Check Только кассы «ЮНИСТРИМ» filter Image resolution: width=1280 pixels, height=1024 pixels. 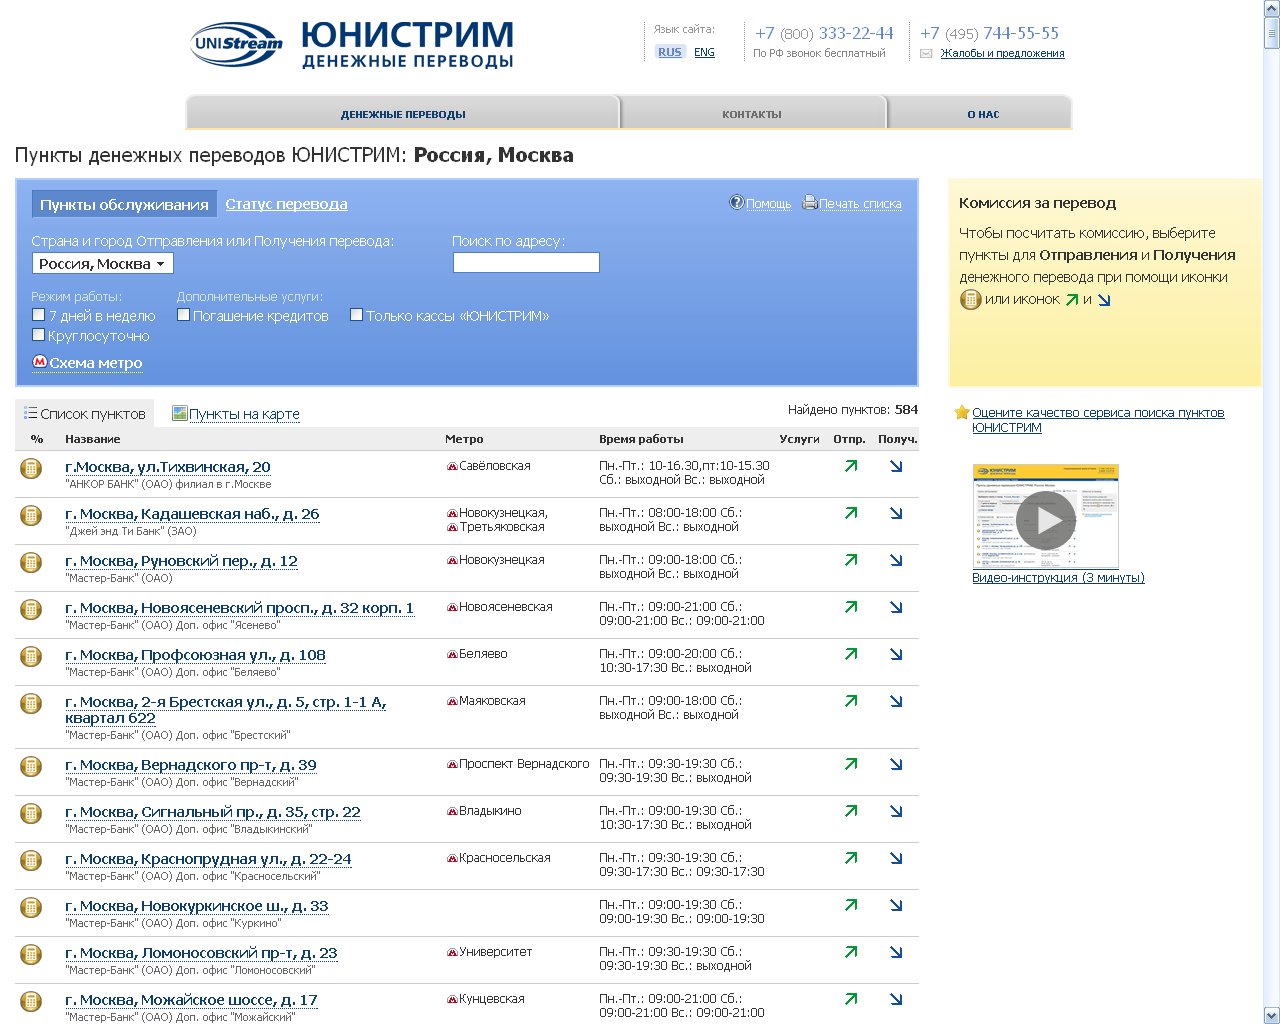pos(357,315)
